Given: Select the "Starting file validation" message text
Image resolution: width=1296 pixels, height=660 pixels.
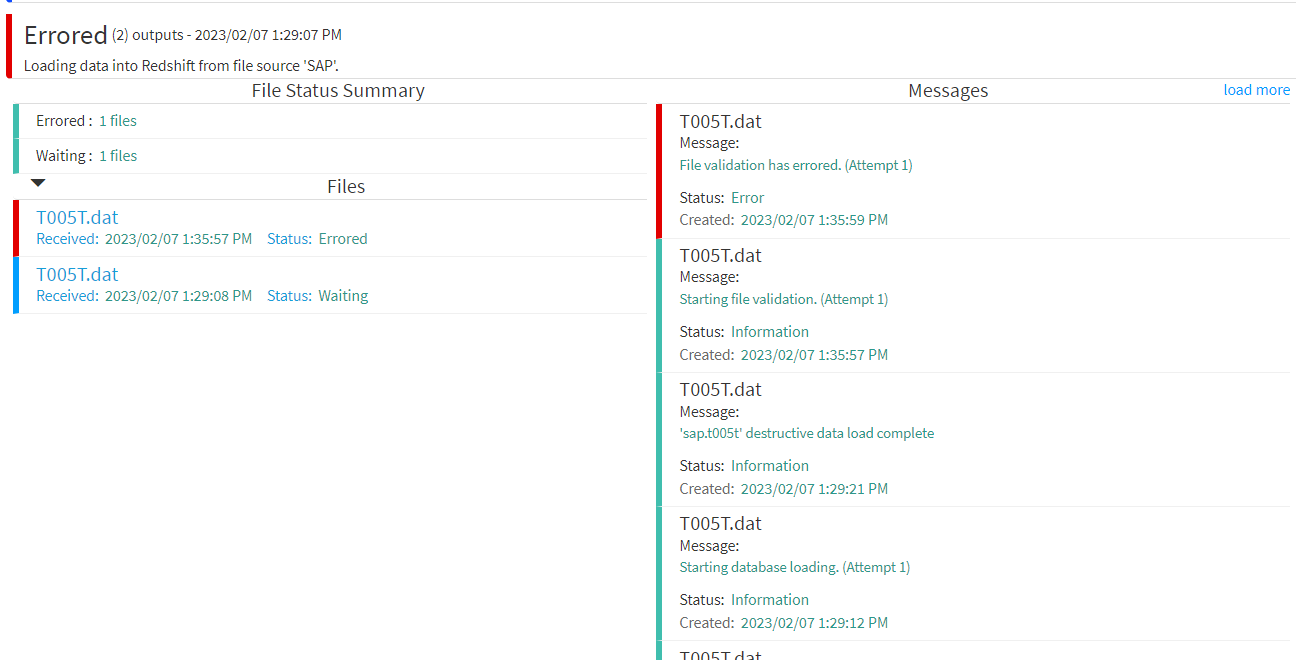Looking at the screenshot, I should (x=783, y=299).
